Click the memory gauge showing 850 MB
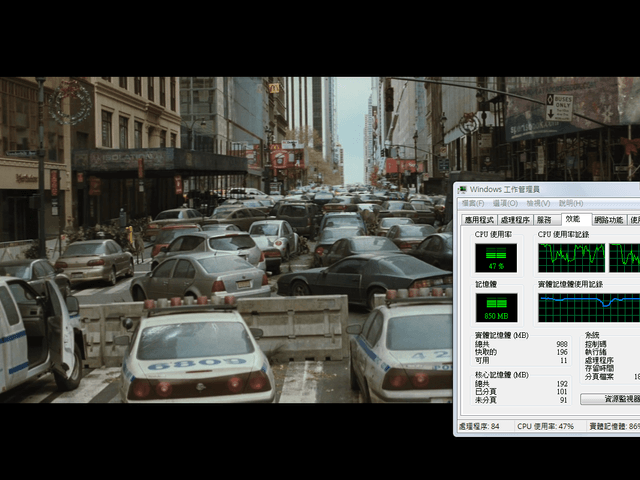Image resolution: width=640 pixels, height=480 pixels. (x=496, y=308)
